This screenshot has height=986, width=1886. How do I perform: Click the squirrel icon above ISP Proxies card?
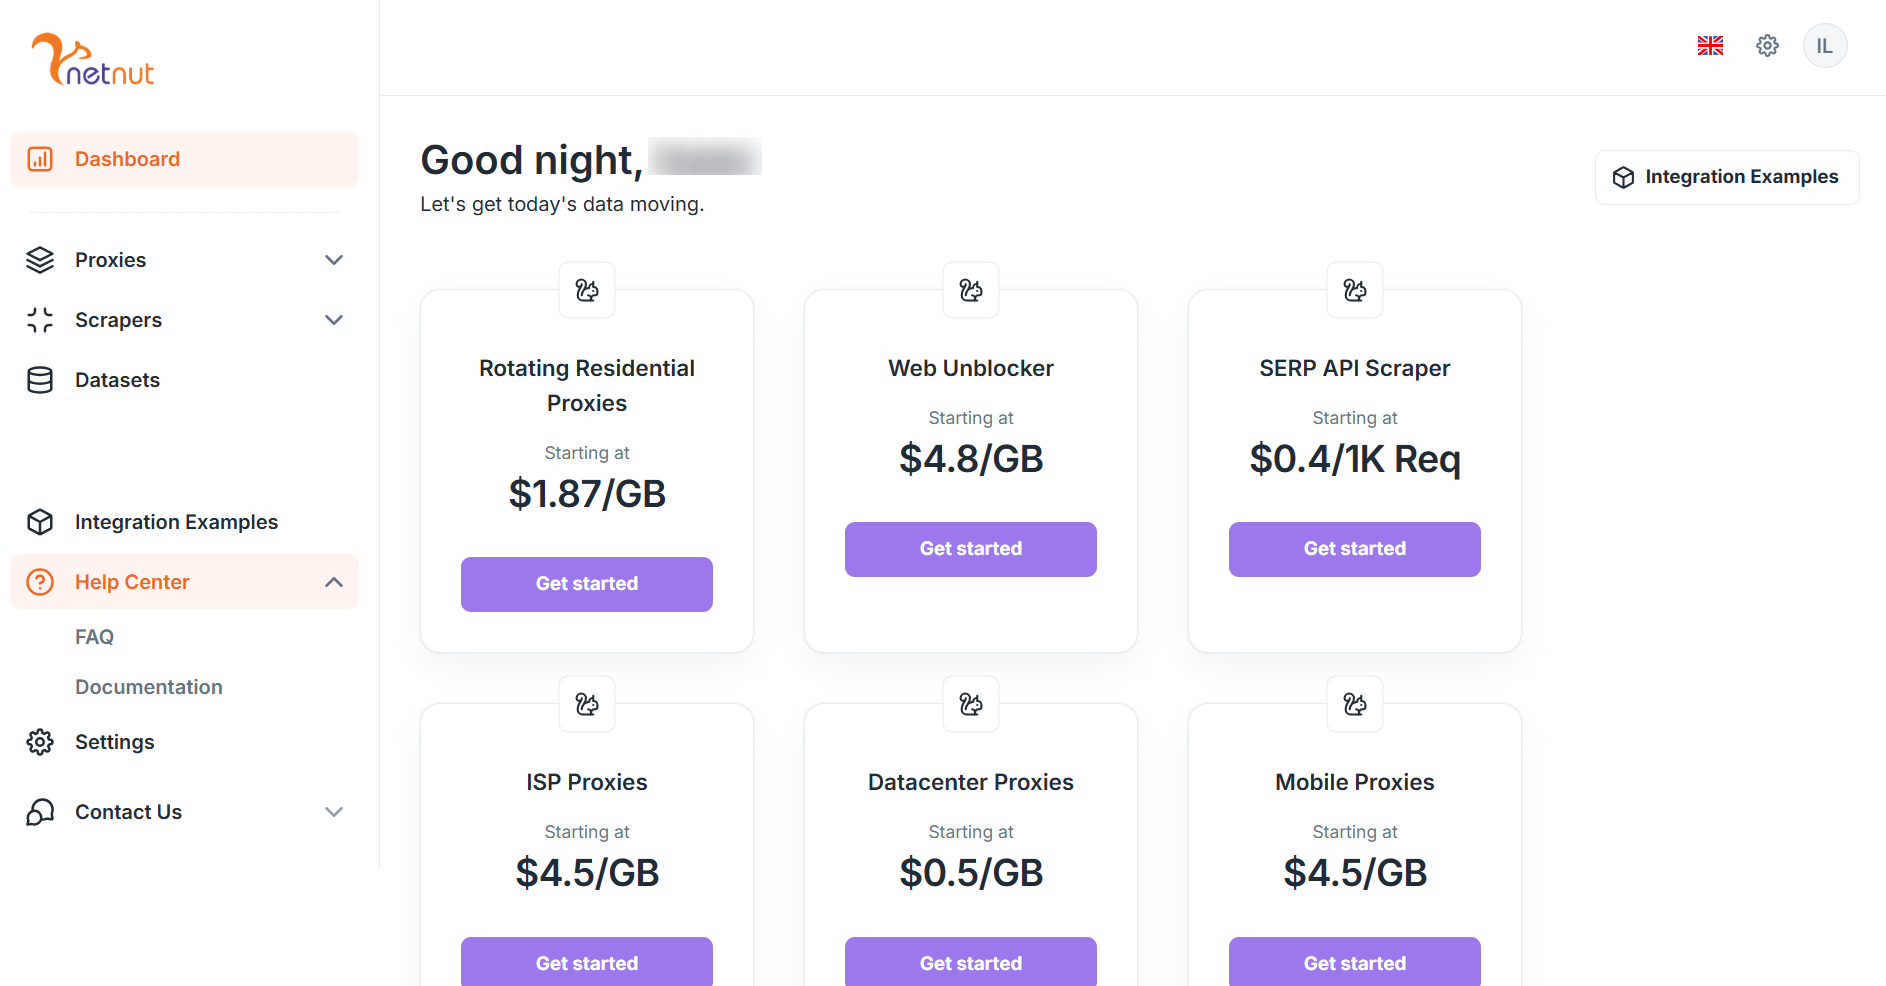click(587, 704)
